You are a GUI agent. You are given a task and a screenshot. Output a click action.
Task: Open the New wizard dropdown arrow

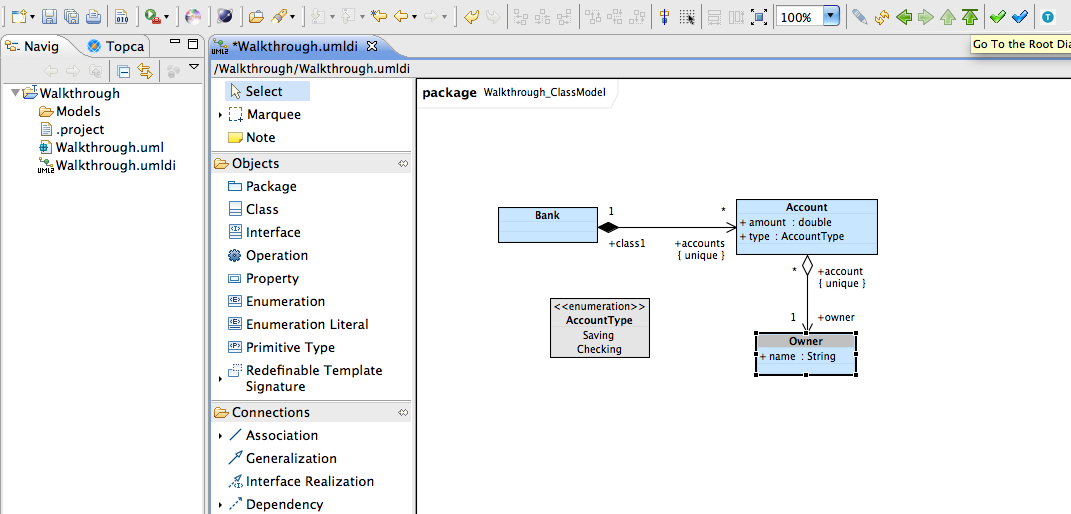click(x=33, y=17)
